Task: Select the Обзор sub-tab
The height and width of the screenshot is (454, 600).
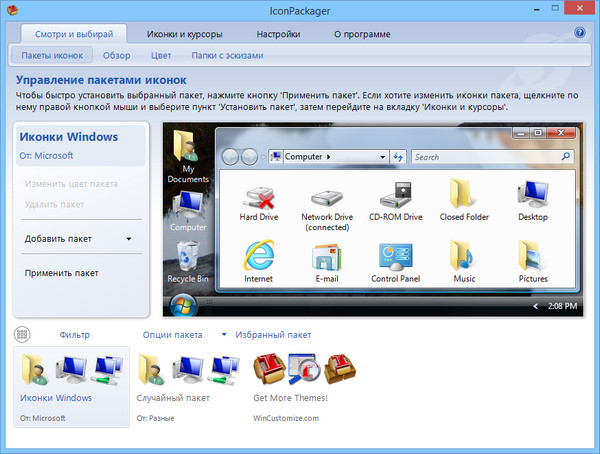Action: click(x=116, y=56)
